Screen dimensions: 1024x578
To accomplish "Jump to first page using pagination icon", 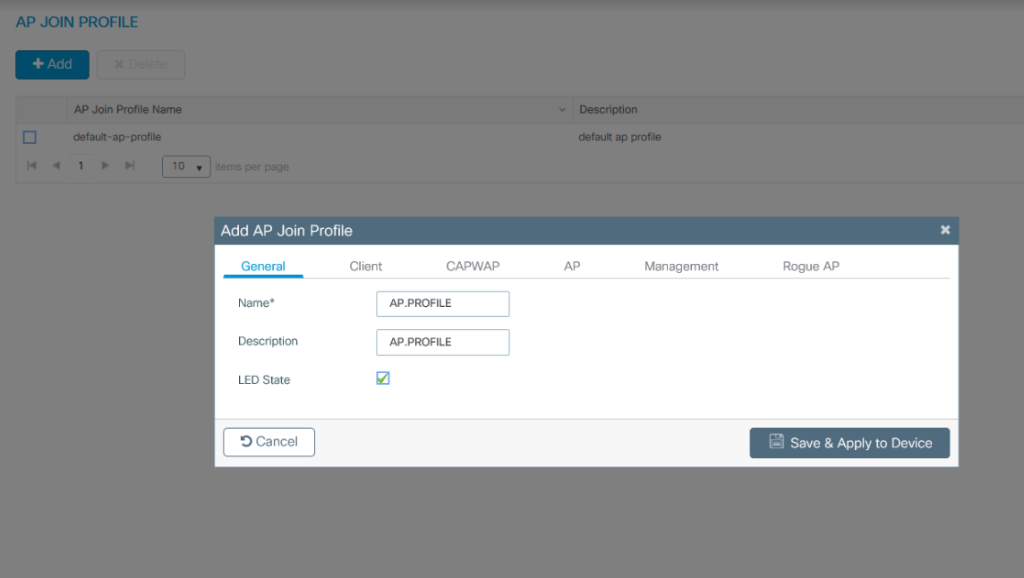I will point(31,165).
